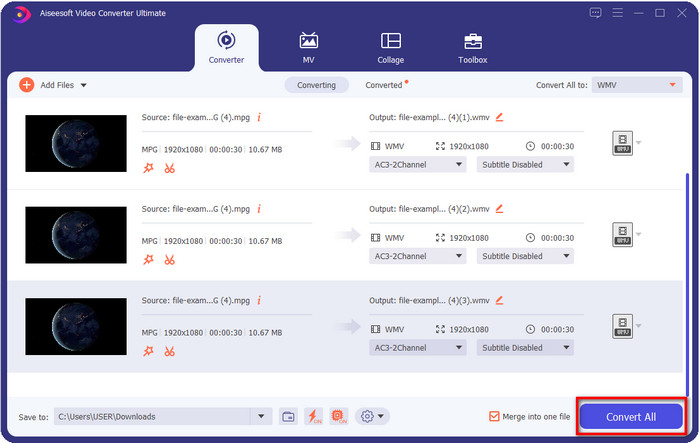The width and height of the screenshot is (700, 443).
Task: Rename output file (4)(3).wmv with pencil icon
Action: click(x=500, y=301)
